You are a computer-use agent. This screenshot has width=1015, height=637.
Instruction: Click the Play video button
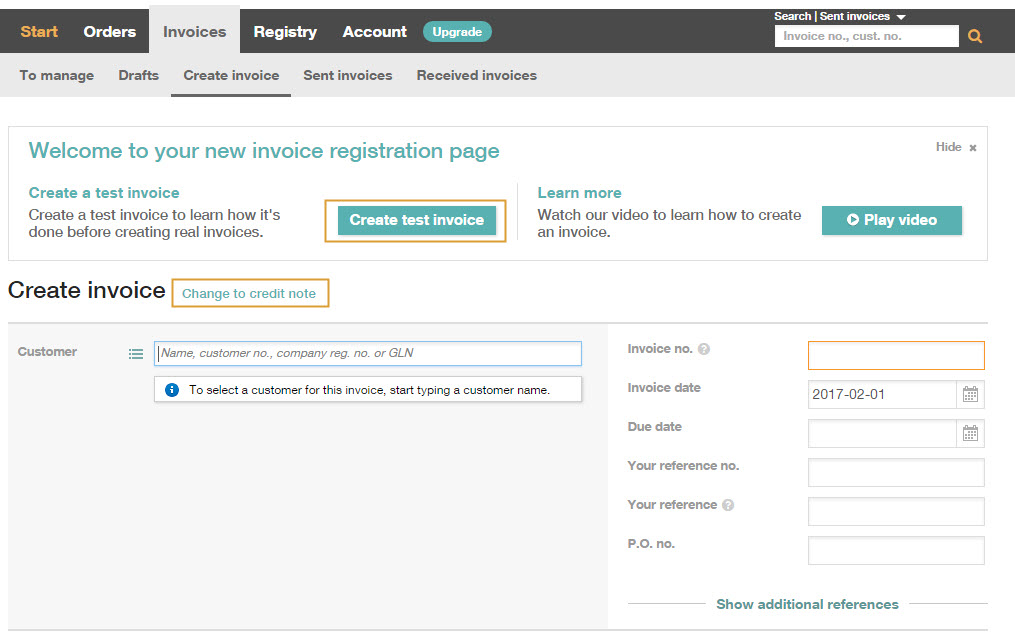click(891, 220)
